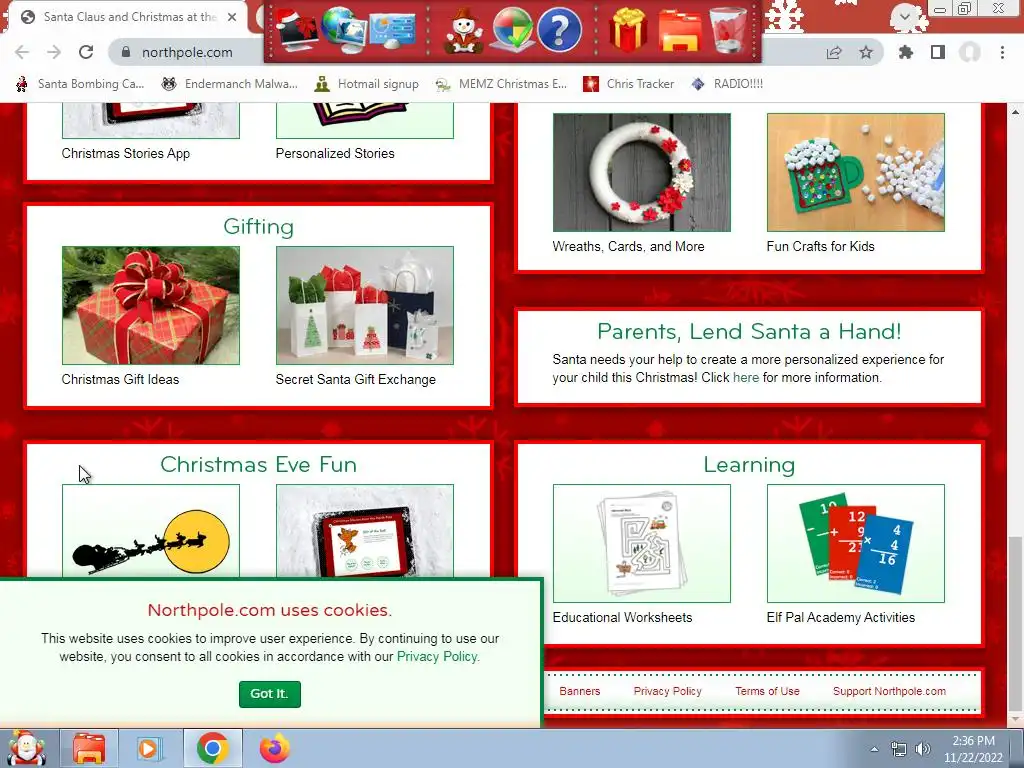Click the maze worksheet image
The width and height of the screenshot is (1024, 768).
point(641,543)
